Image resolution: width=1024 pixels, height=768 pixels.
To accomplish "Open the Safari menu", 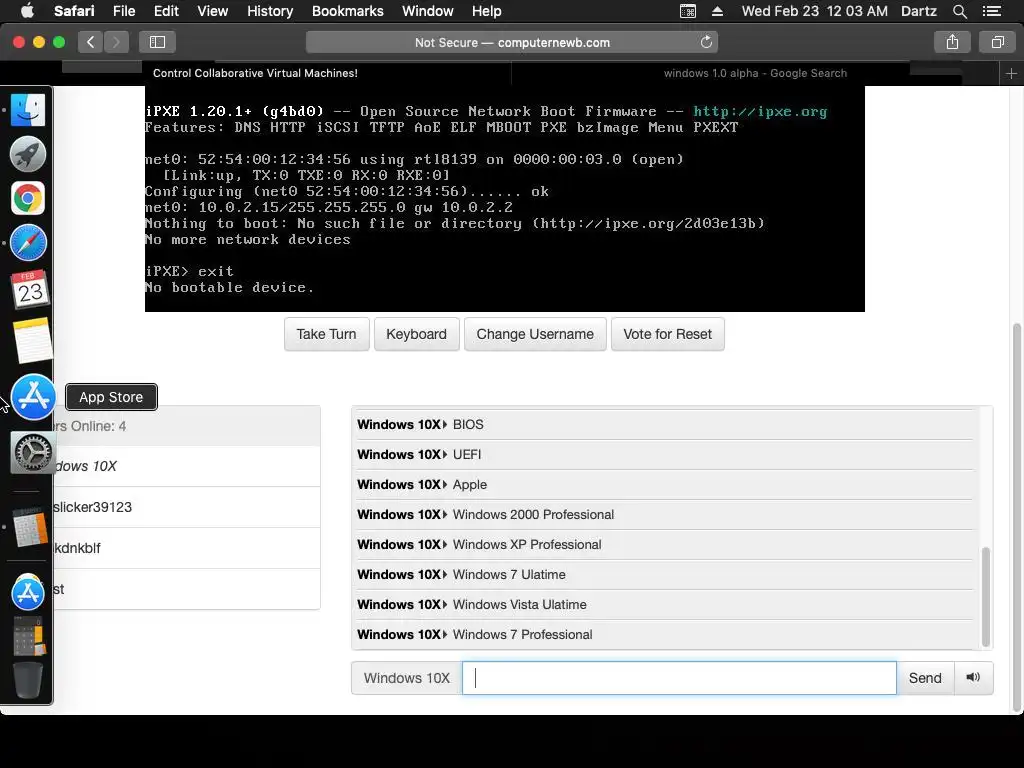I will (x=74, y=11).
